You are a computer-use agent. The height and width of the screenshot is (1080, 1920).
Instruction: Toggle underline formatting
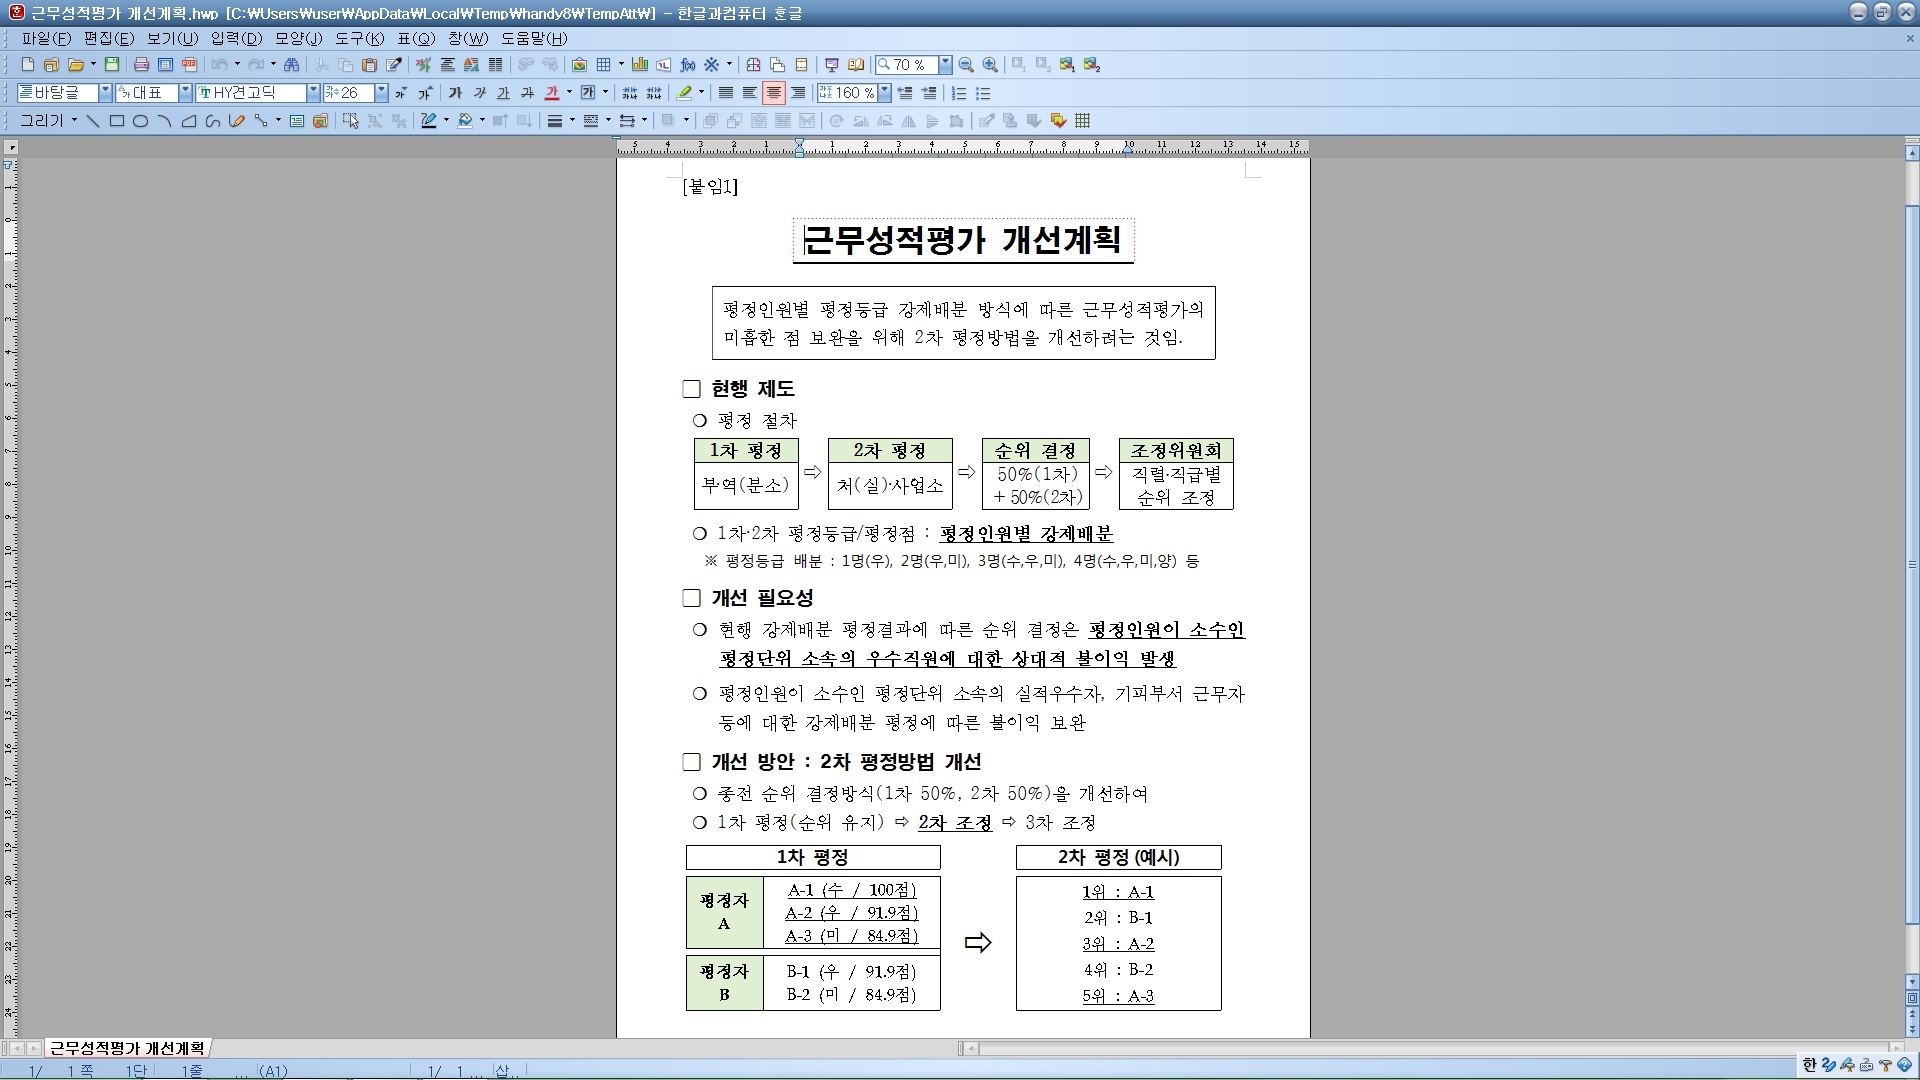pos(503,93)
